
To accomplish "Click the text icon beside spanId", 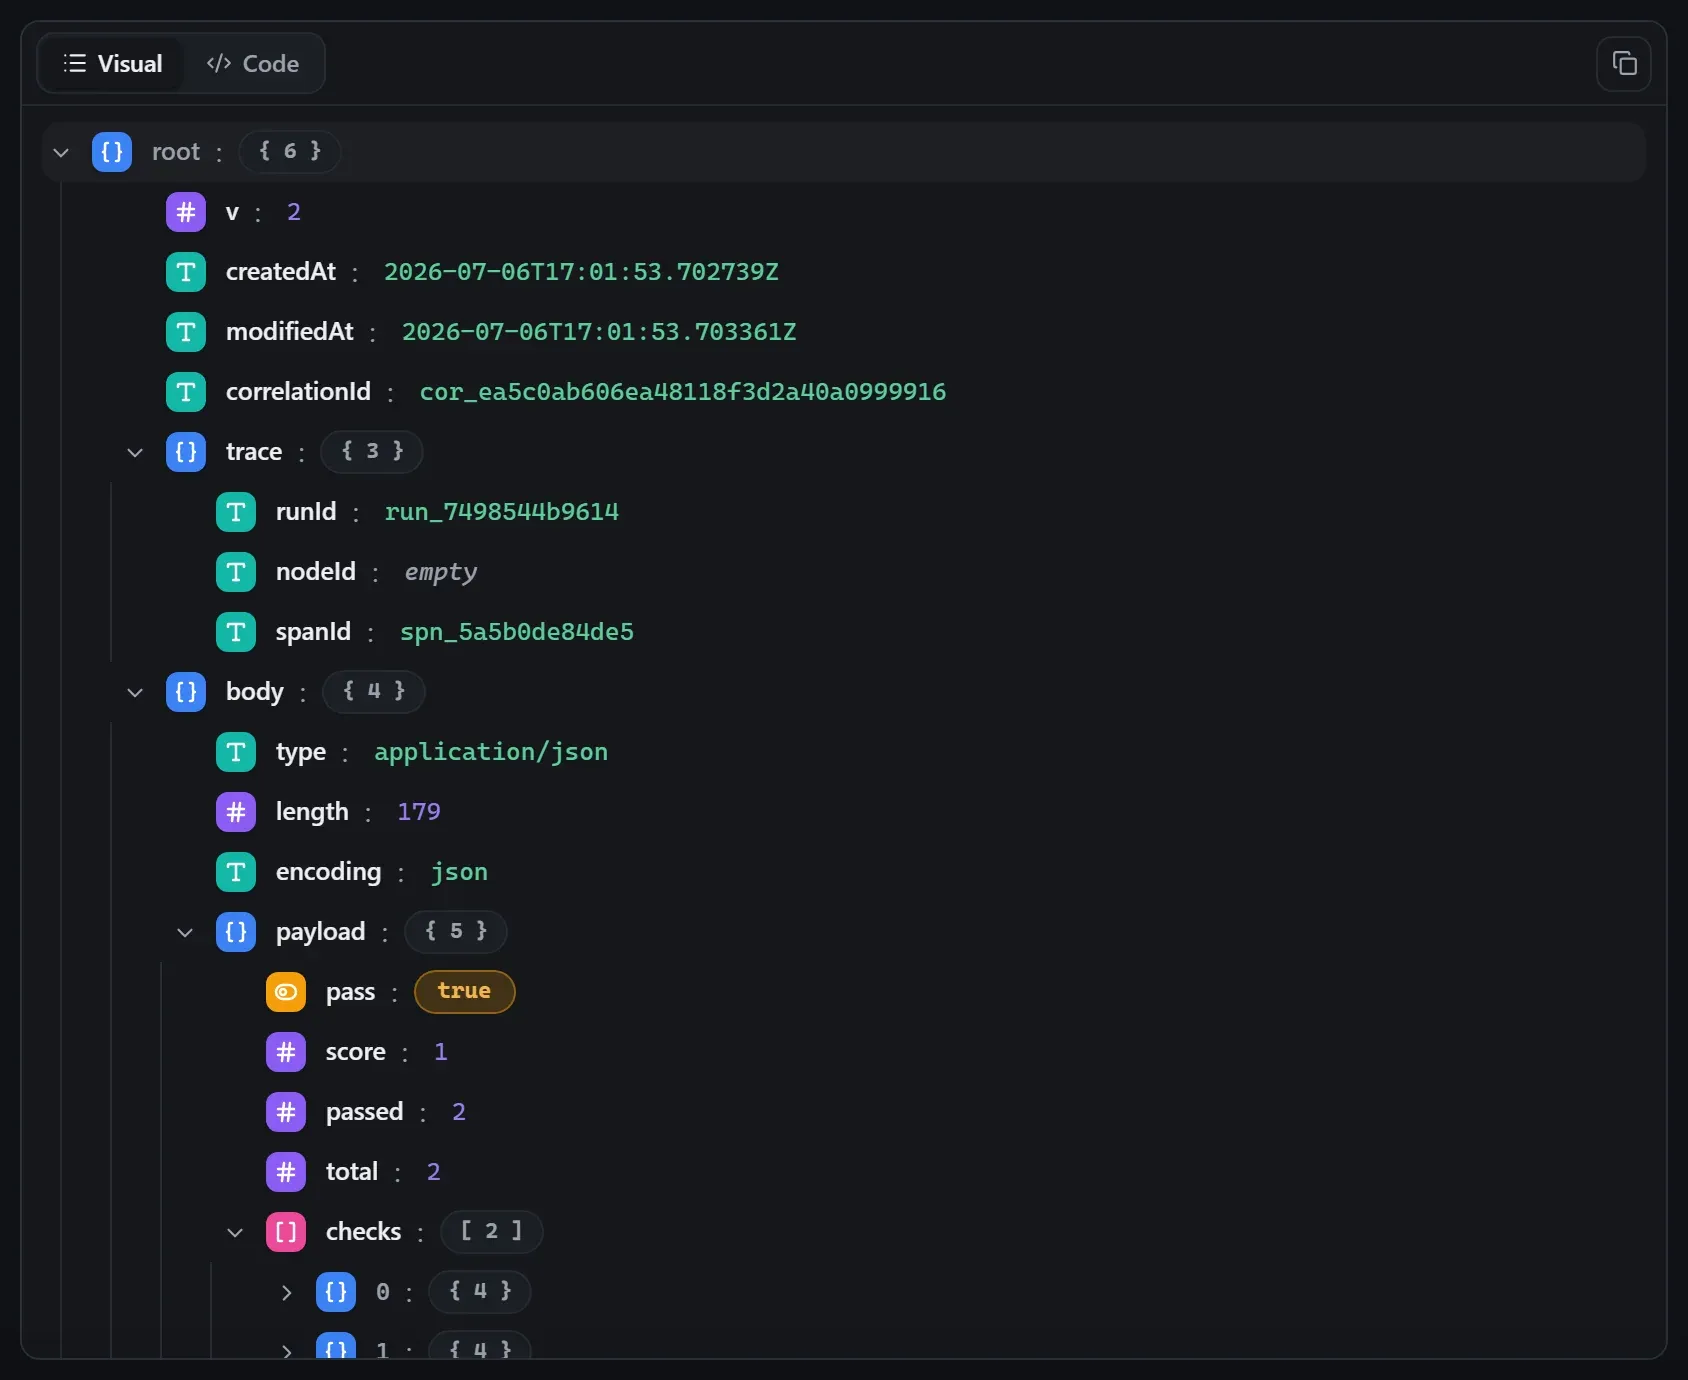I will 236,632.
